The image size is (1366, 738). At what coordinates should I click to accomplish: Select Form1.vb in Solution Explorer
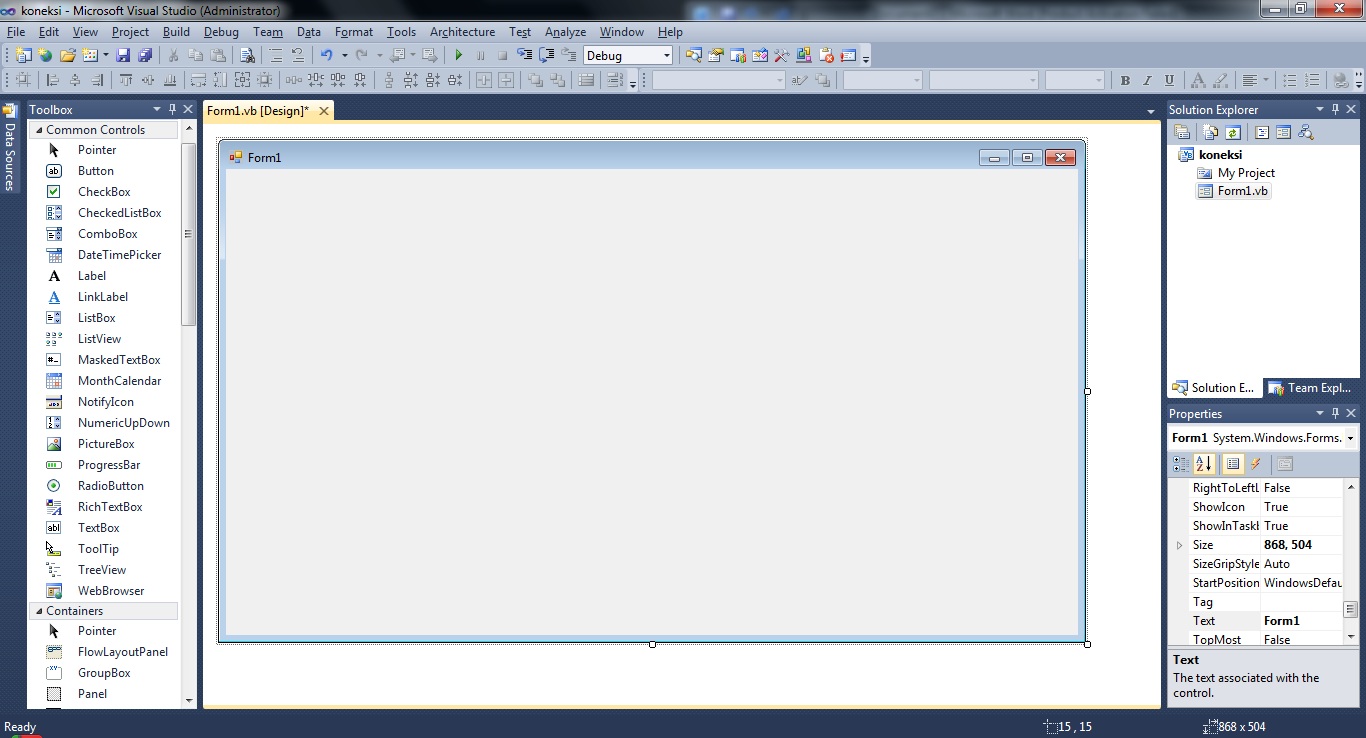tap(1242, 191)
